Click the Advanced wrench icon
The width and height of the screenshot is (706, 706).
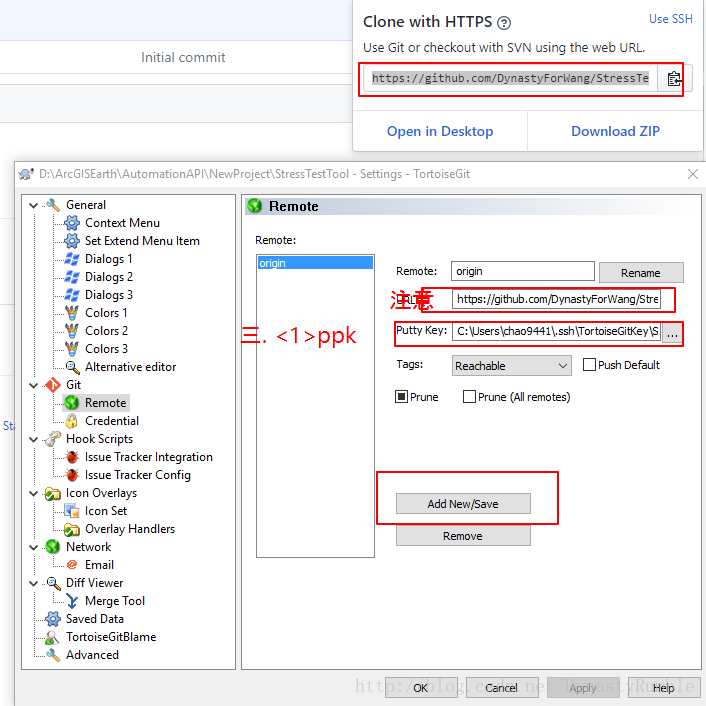[53, 655]
